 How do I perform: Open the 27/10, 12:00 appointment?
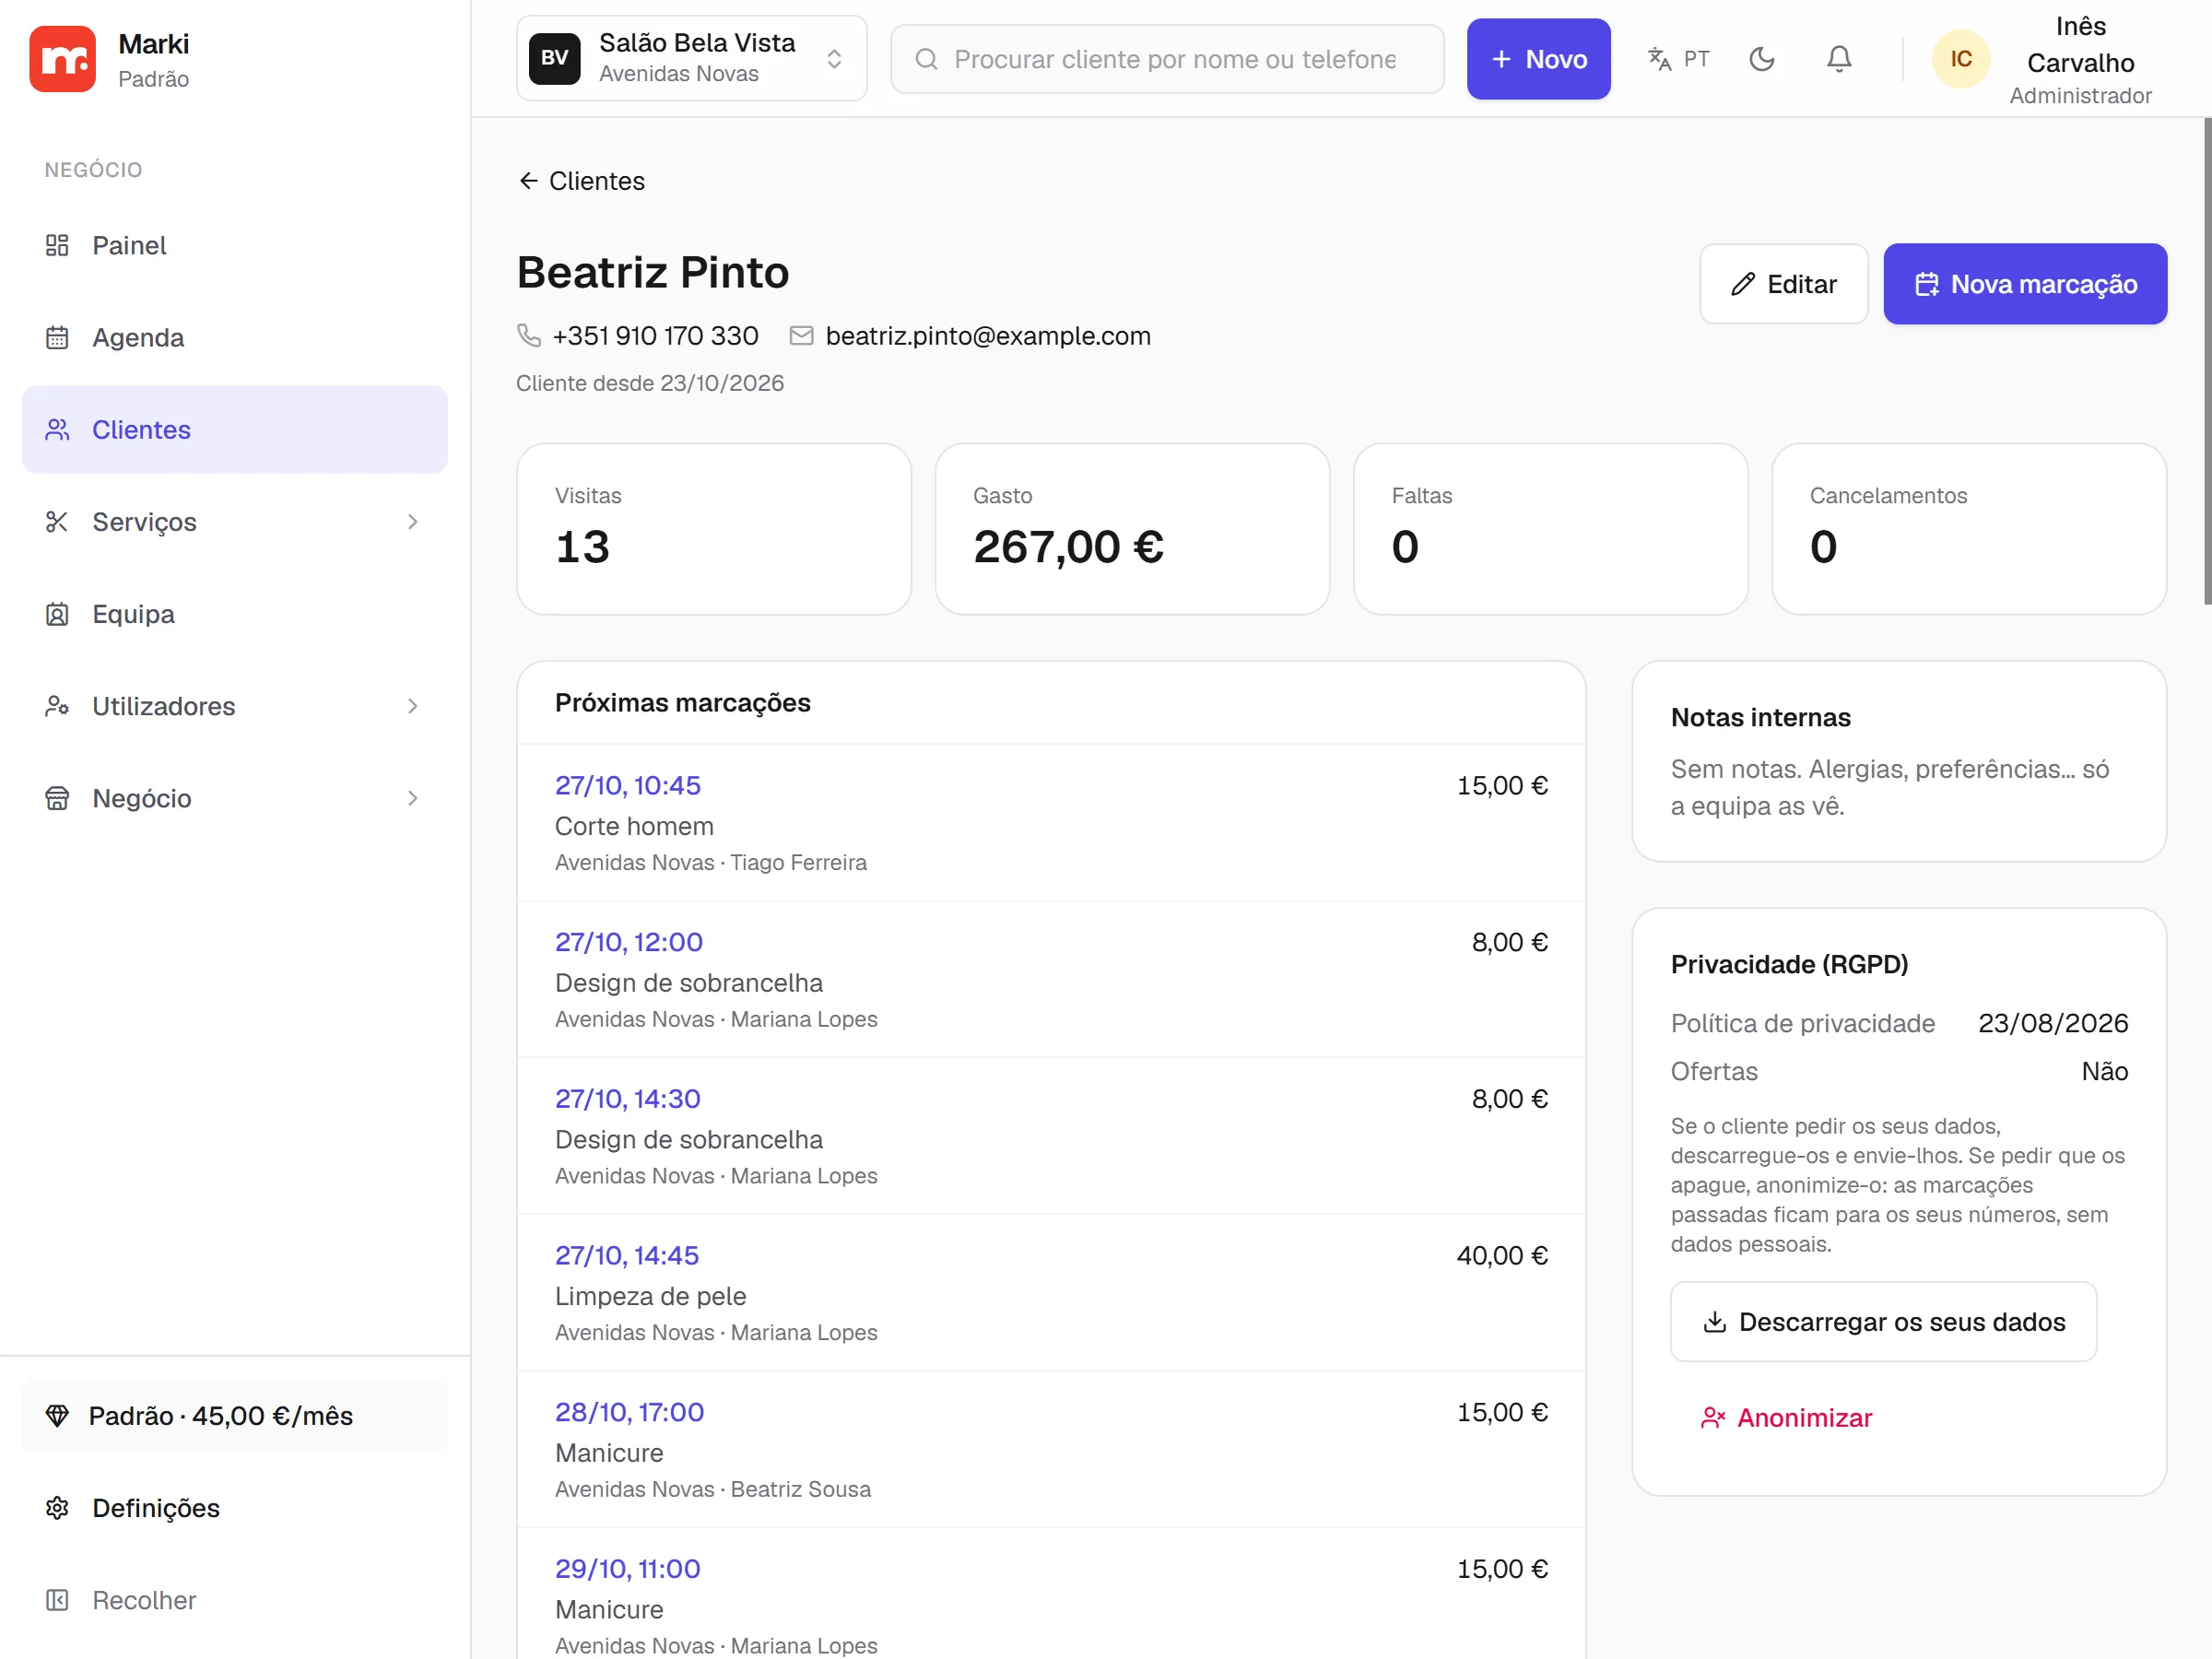1051,979
